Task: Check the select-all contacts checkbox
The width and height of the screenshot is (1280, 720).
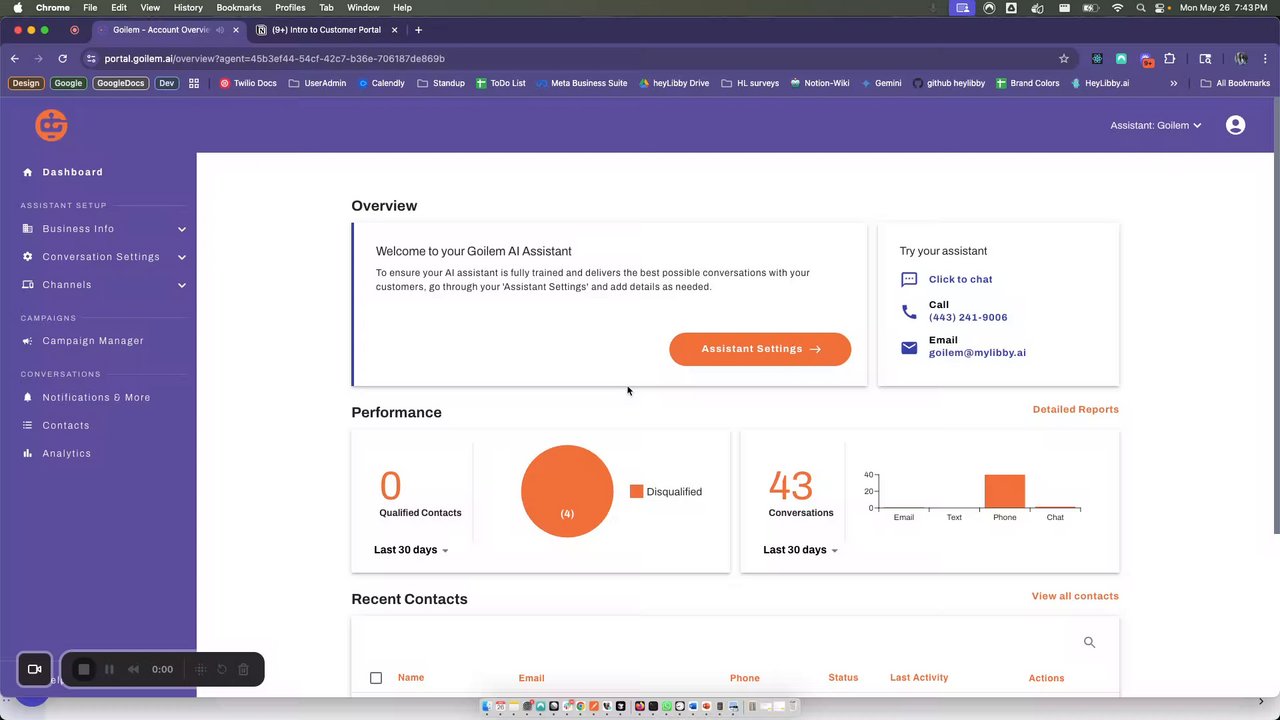Action: click(376, 678)
